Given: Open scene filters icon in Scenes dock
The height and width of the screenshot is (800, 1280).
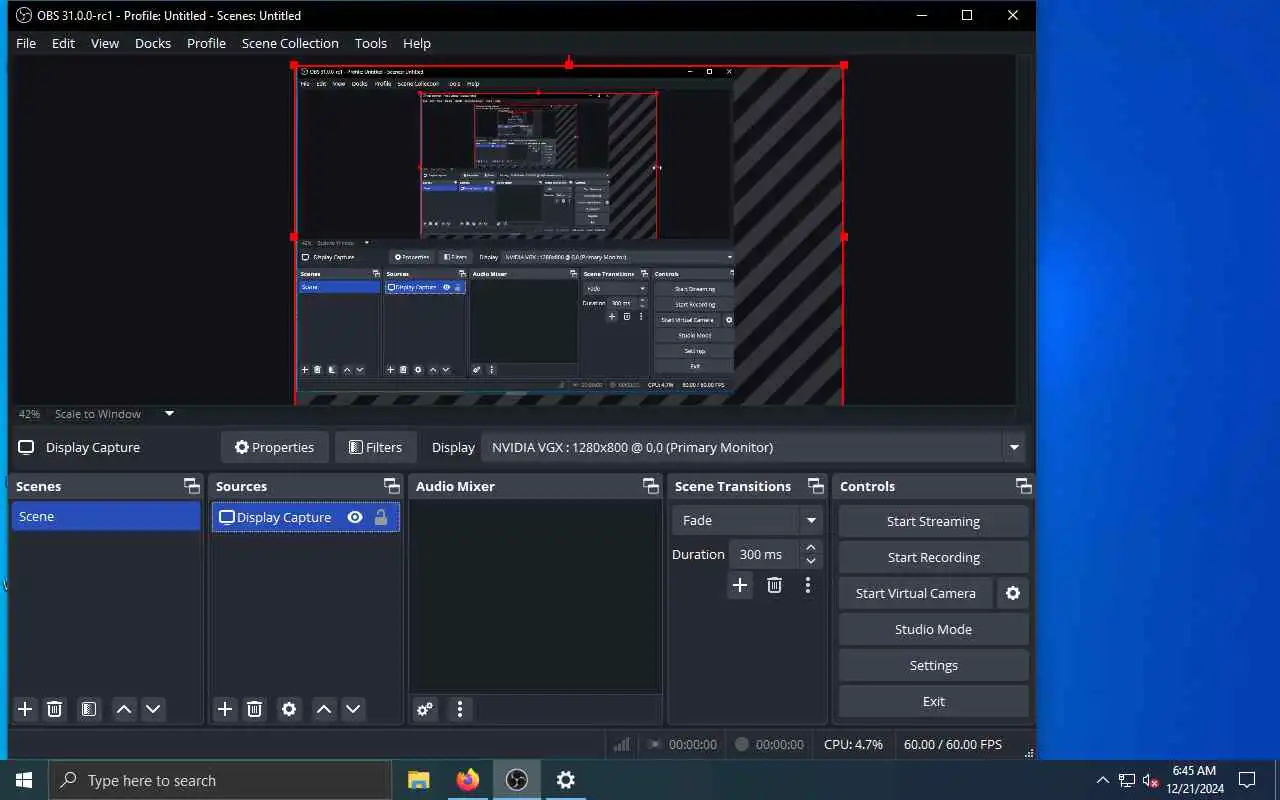Looking at the screenshot, I should tap(89, 709).
